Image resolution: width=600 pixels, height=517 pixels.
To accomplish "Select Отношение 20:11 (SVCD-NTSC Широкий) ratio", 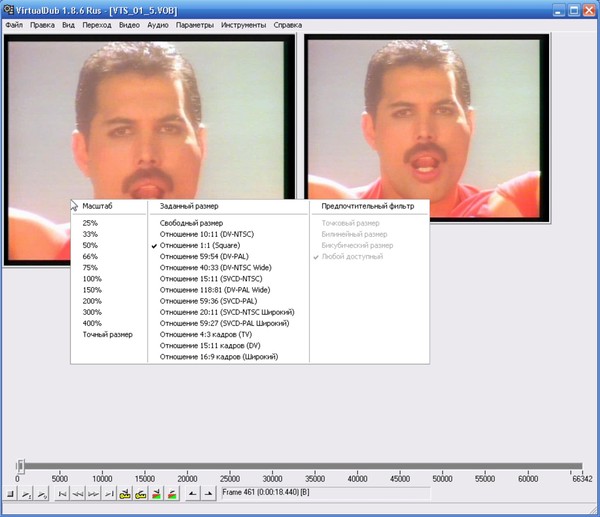I will click(228, 312).
